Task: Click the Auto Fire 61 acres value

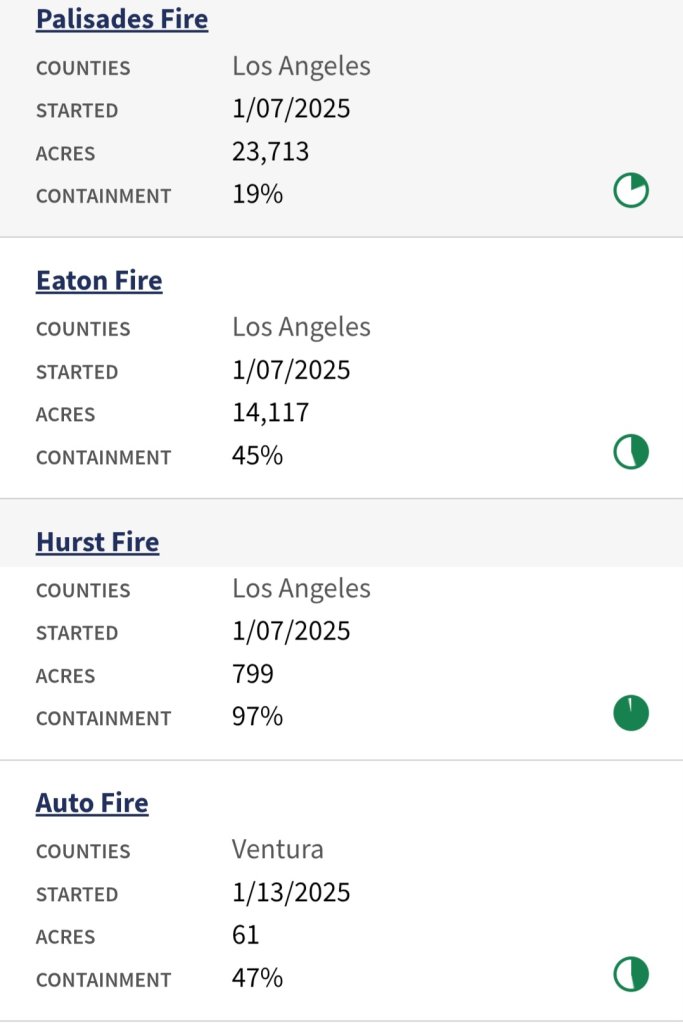Action: click(246, 935)
